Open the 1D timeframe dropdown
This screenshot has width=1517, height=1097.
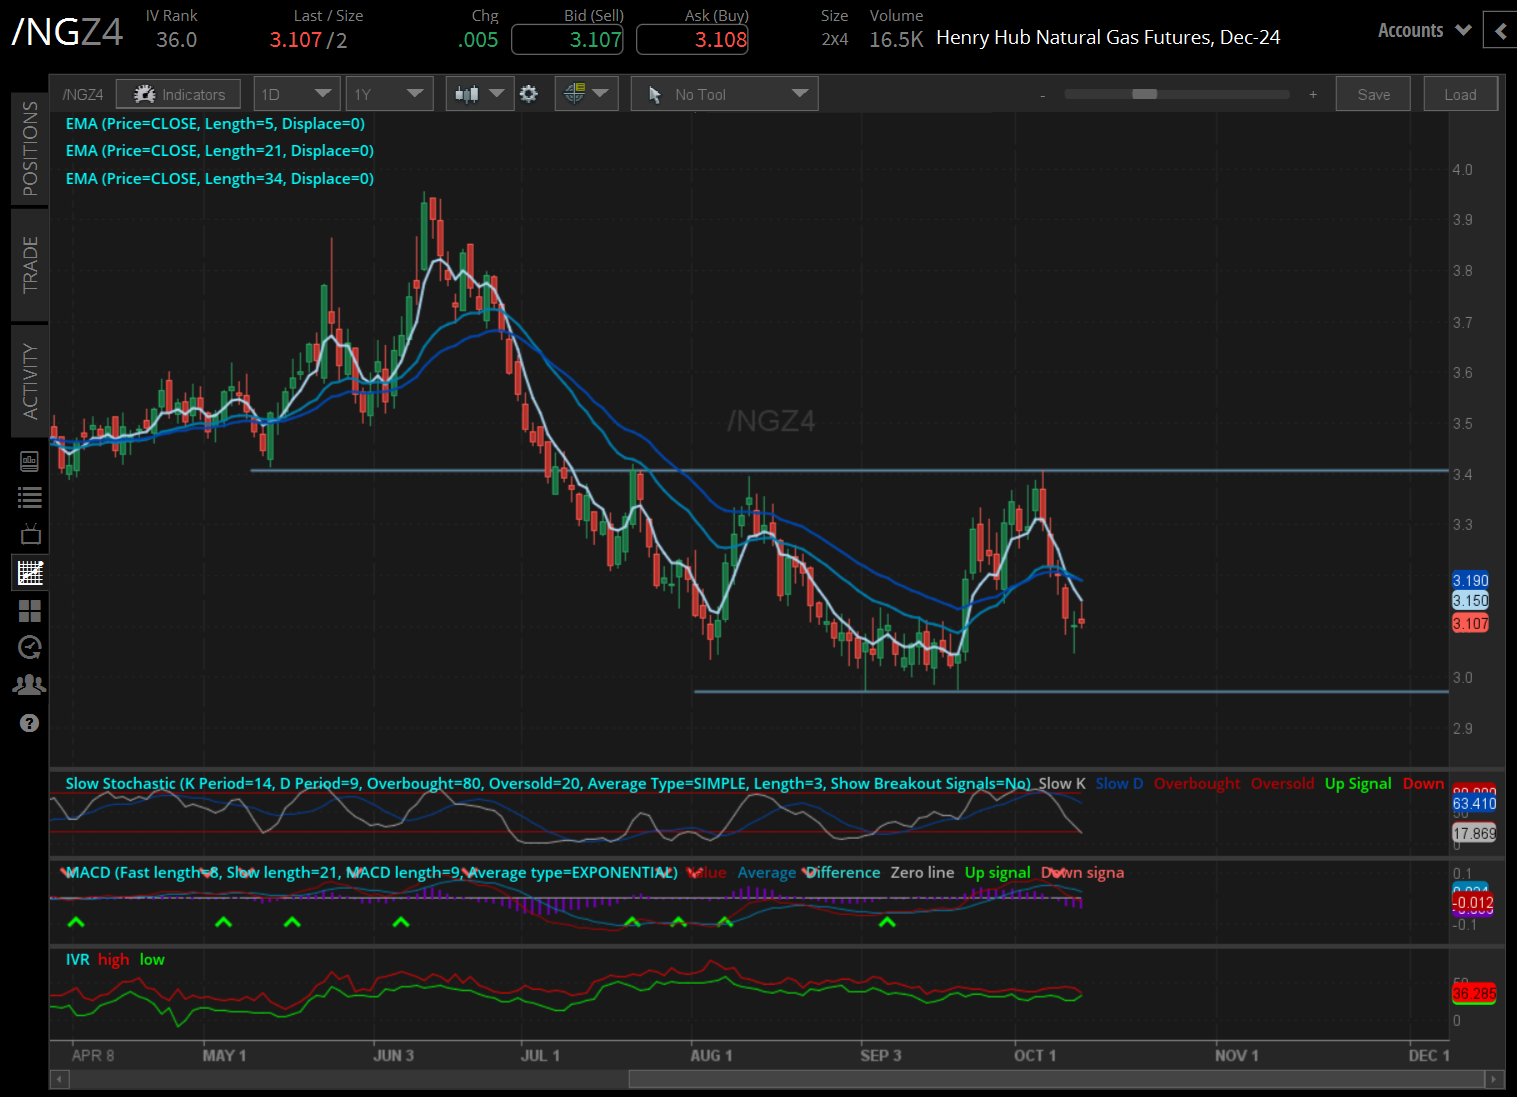tap(296, 93)
